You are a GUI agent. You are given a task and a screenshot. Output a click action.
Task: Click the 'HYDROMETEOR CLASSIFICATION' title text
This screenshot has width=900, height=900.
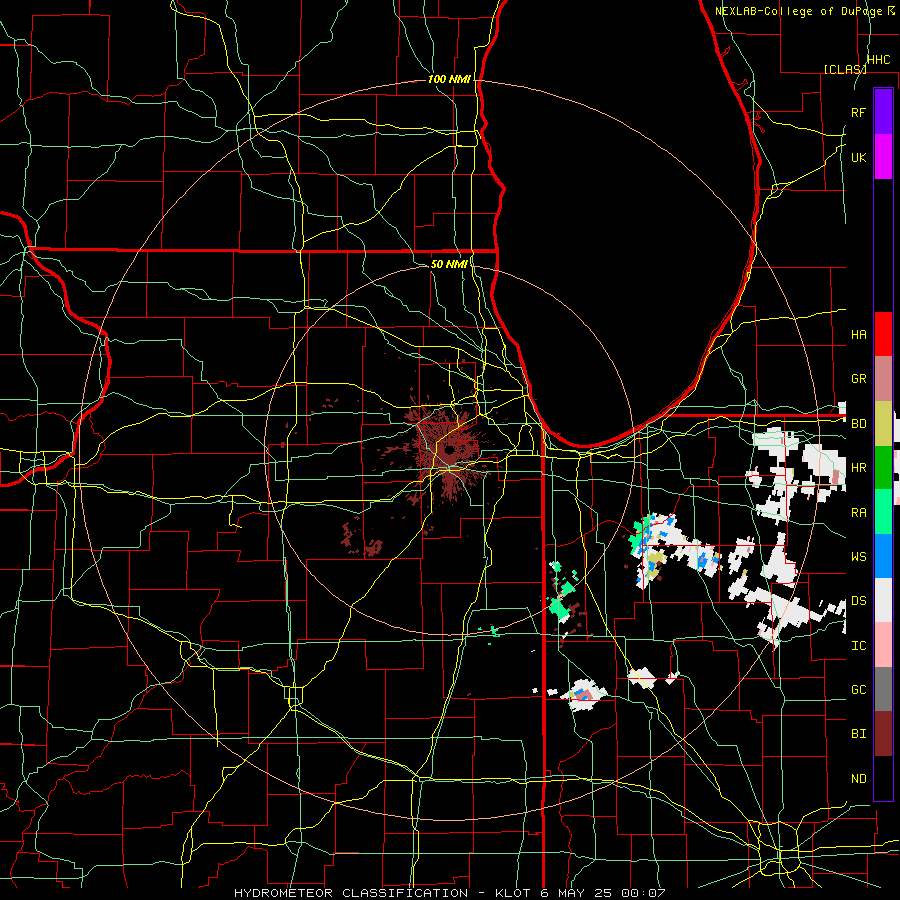(351, 893)
